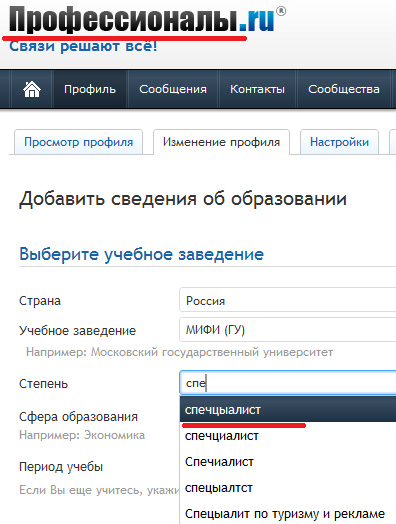Switch to the Просмотр профиля tab
396x524 pixels.
coord(79,142)
